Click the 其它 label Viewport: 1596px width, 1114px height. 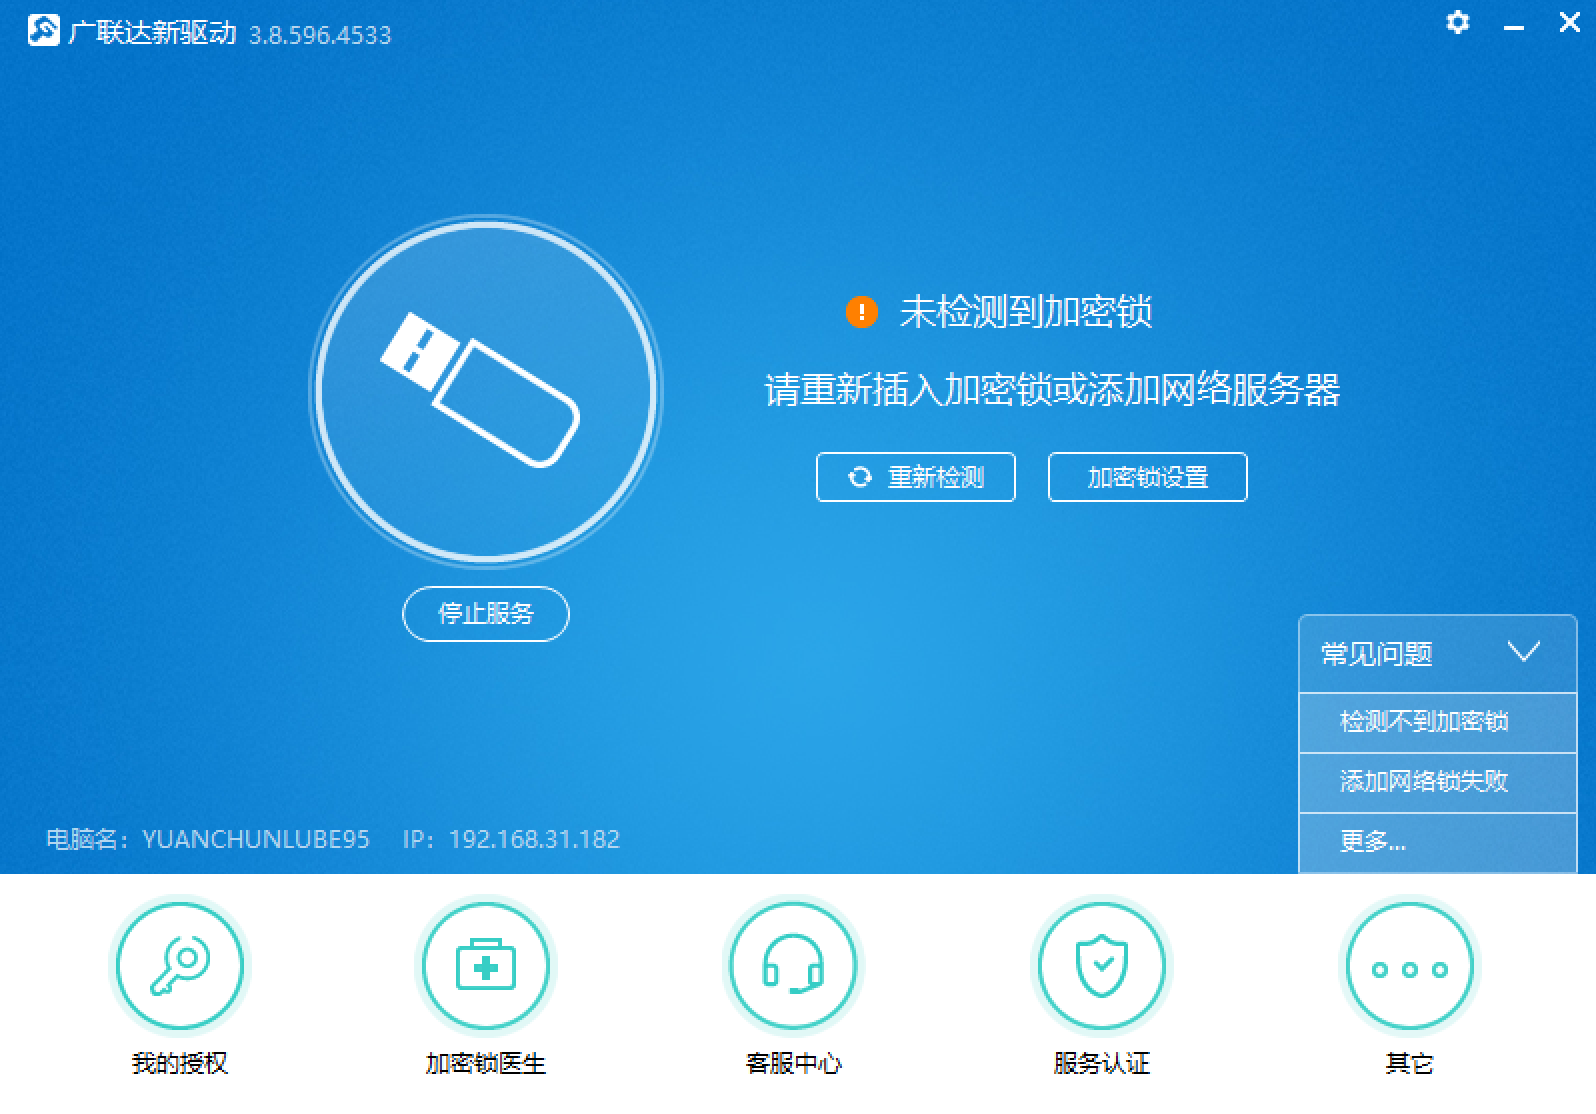tap(1409, 1063)
